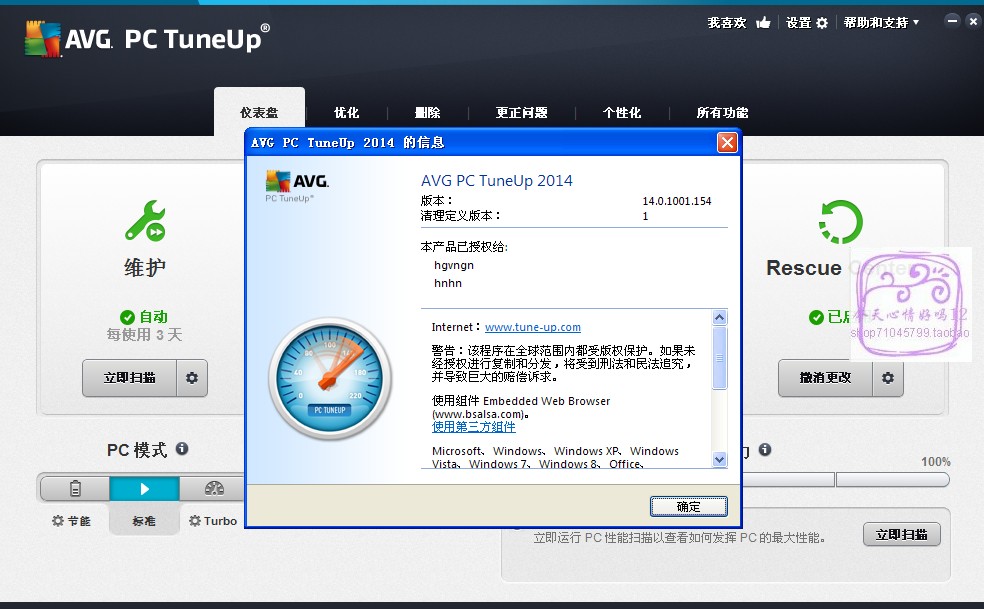The width and height of the screenshot is (984, 609).
Task: Activate the Turbo gauge mode button
Action: point(213,488)
